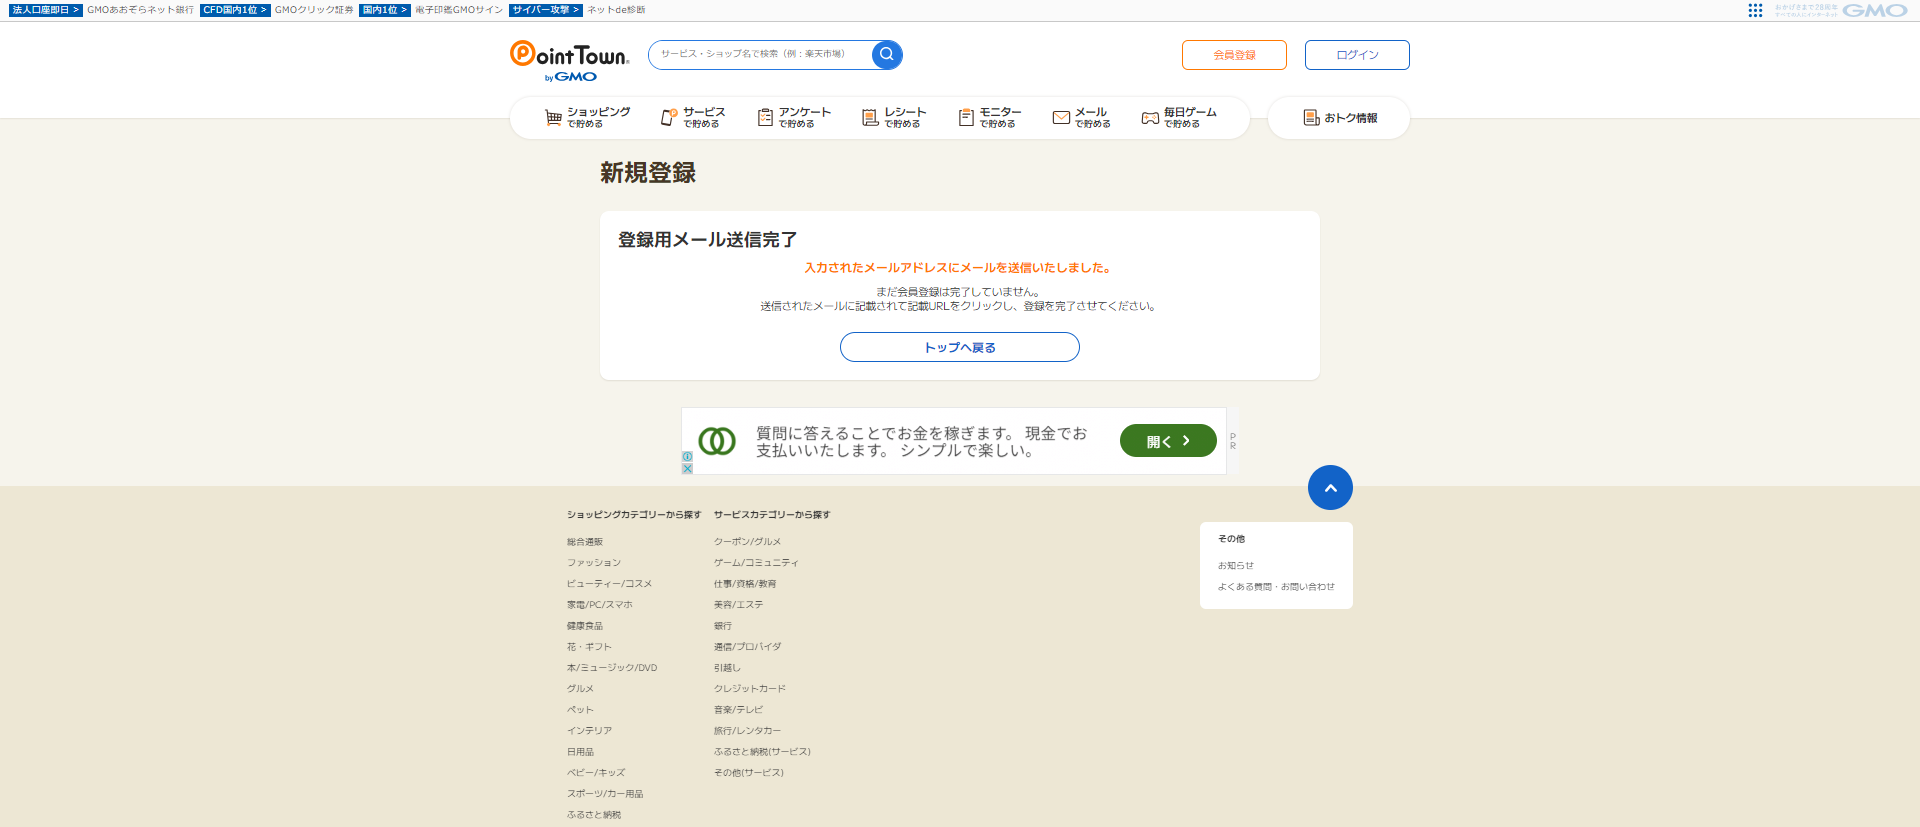The height and width of the screenshot is (827, 1920).
Task: Click the トップへ戻る button
Action: [960, 347]
